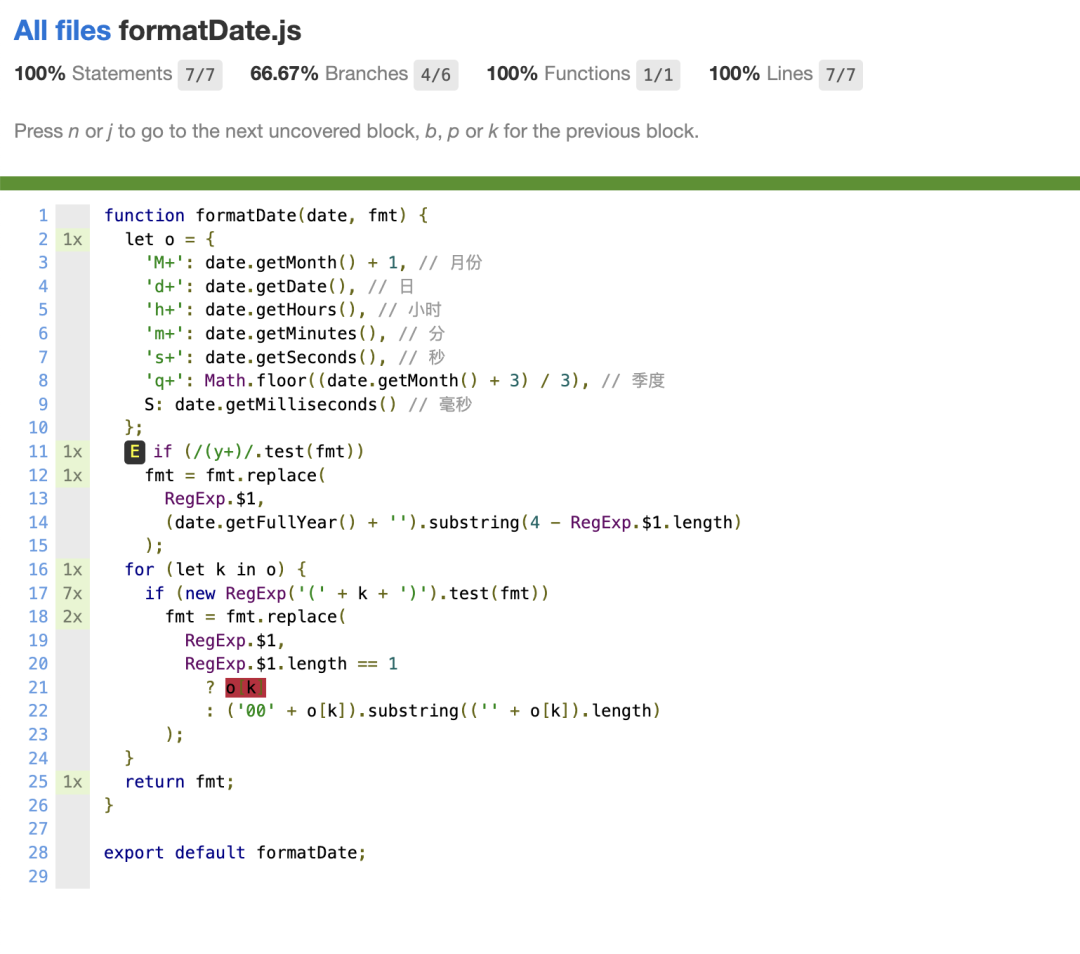The image size is (1080, 954).
Task: Jump to line number 11
Action: tap(38, 452)
